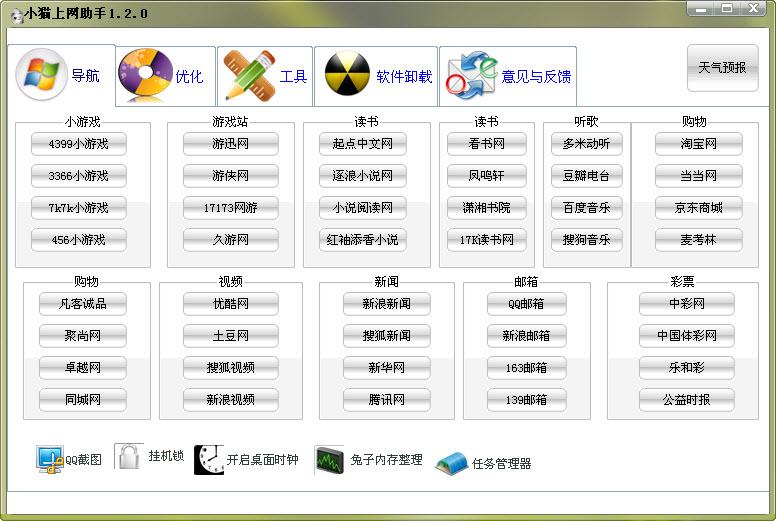Open 凡客诚品 shopping button
This screenshot has width=776, height=521.
coord(83,304)
